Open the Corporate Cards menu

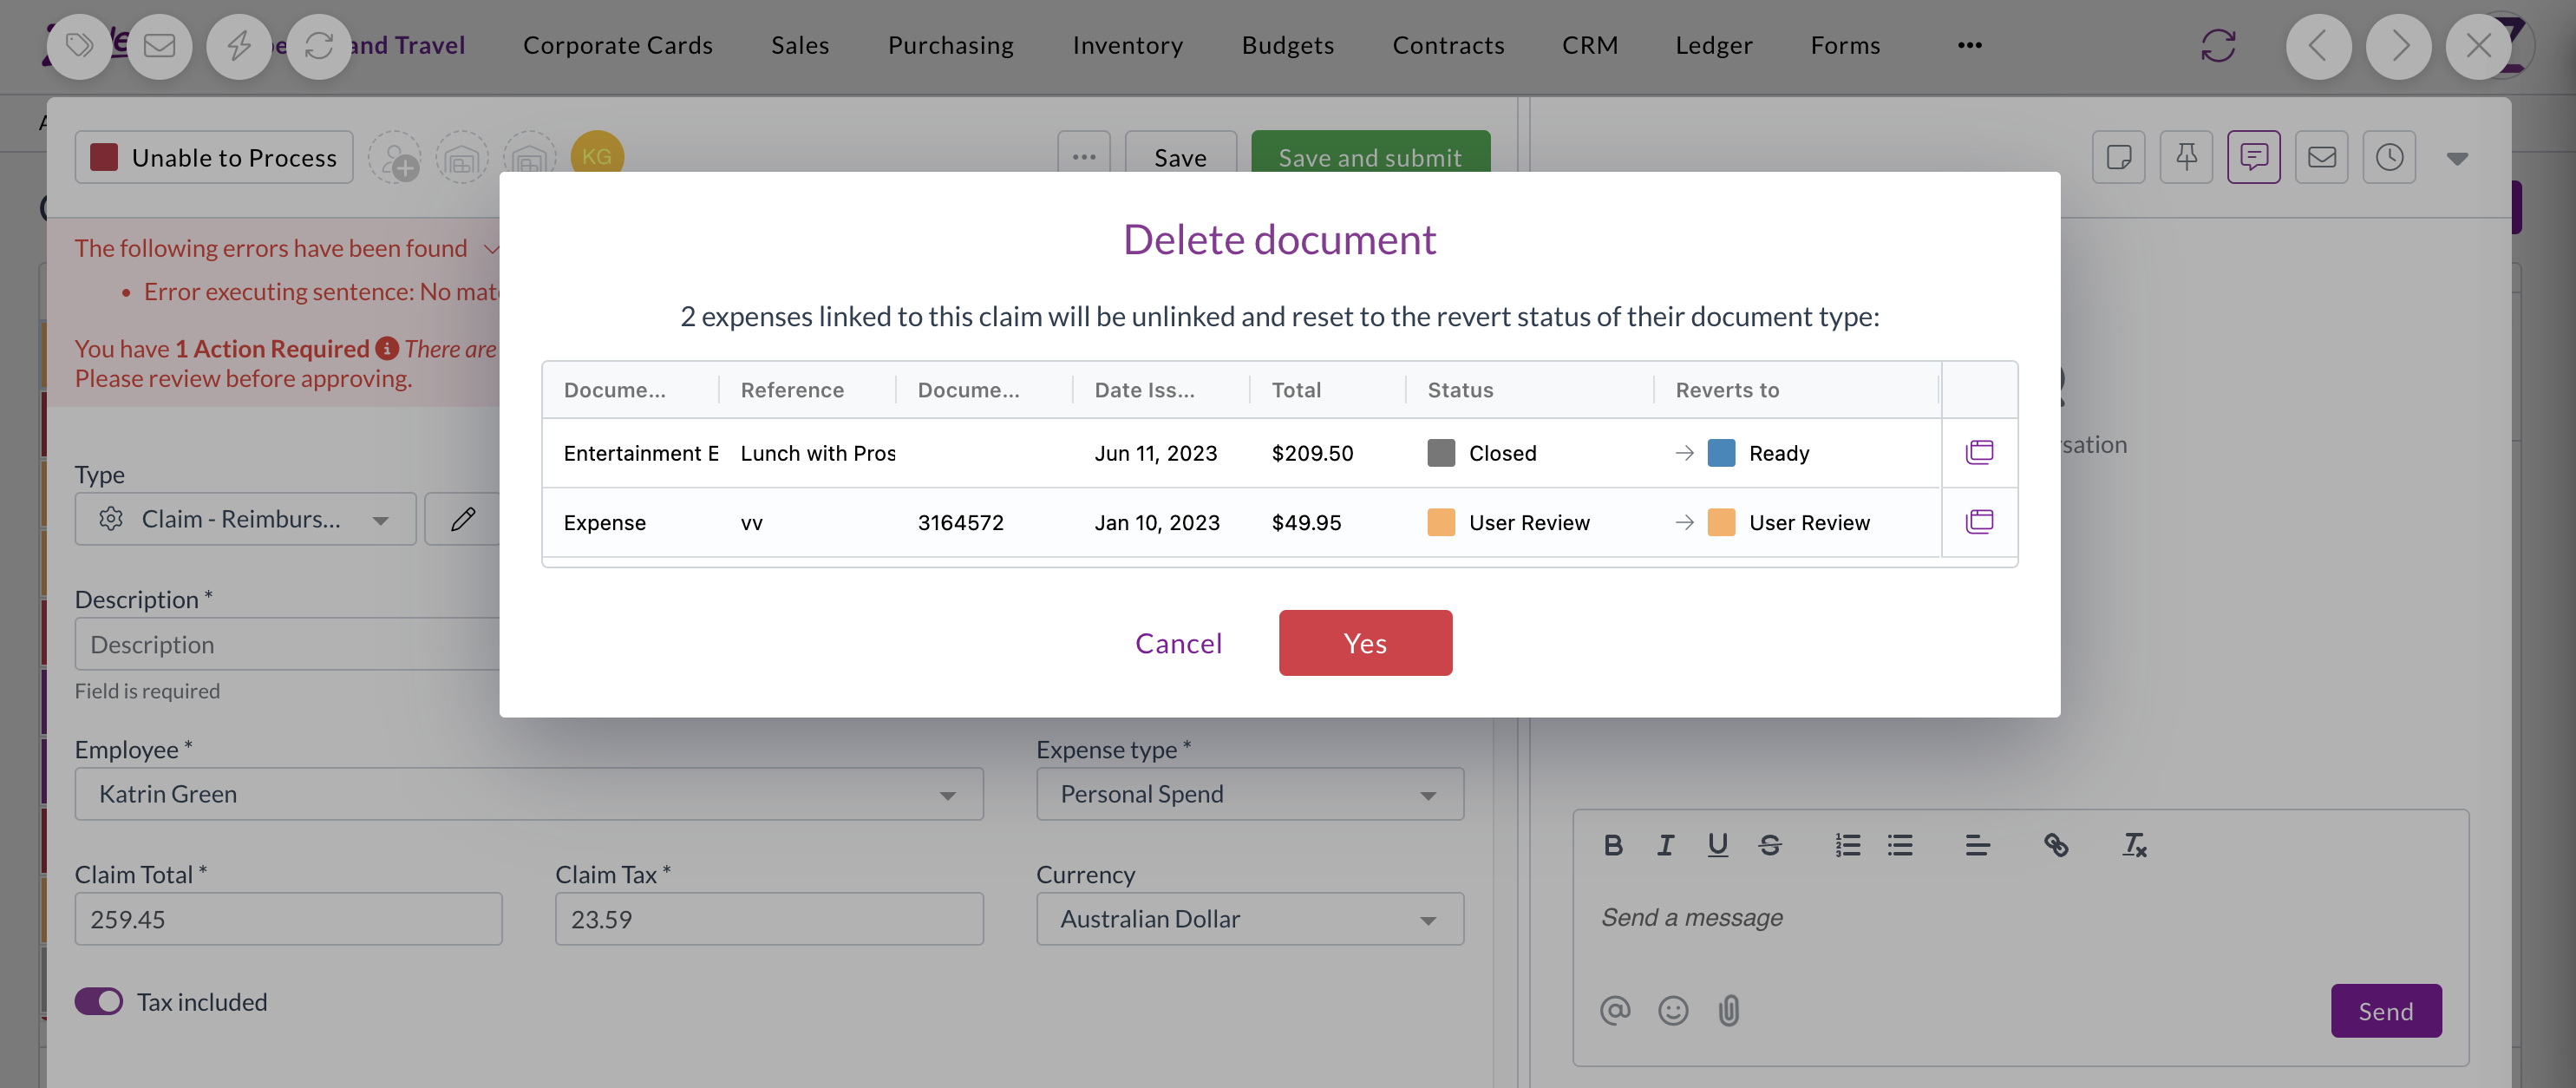pos(618,45)
